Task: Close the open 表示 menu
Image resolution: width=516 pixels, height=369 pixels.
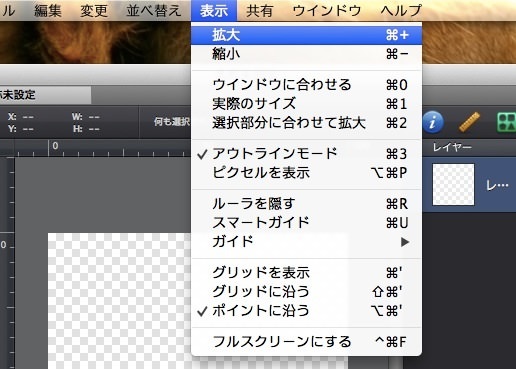Action: (x=214, y=11)
